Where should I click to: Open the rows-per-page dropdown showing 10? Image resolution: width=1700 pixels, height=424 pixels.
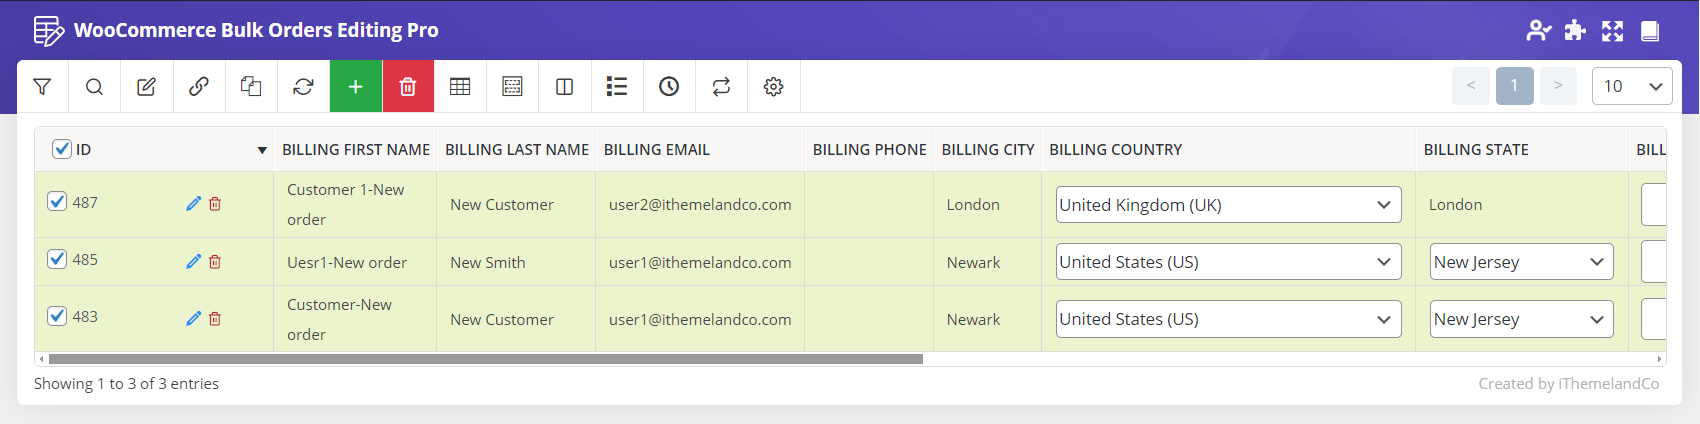[1631, 86]
